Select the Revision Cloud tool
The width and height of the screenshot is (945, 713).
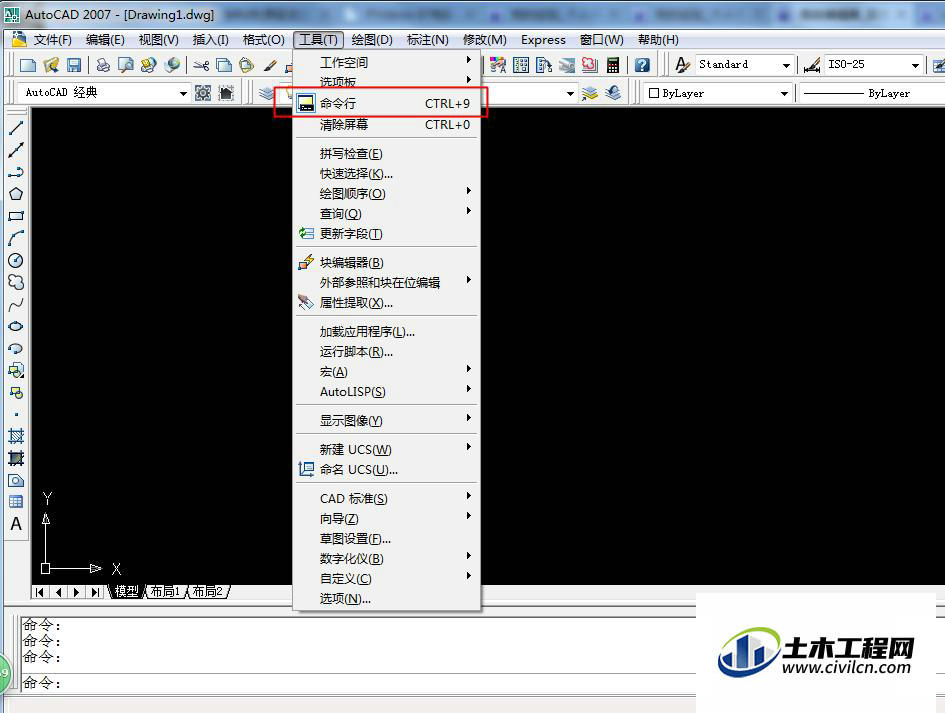pyautogui.click(x=16, y=282)
